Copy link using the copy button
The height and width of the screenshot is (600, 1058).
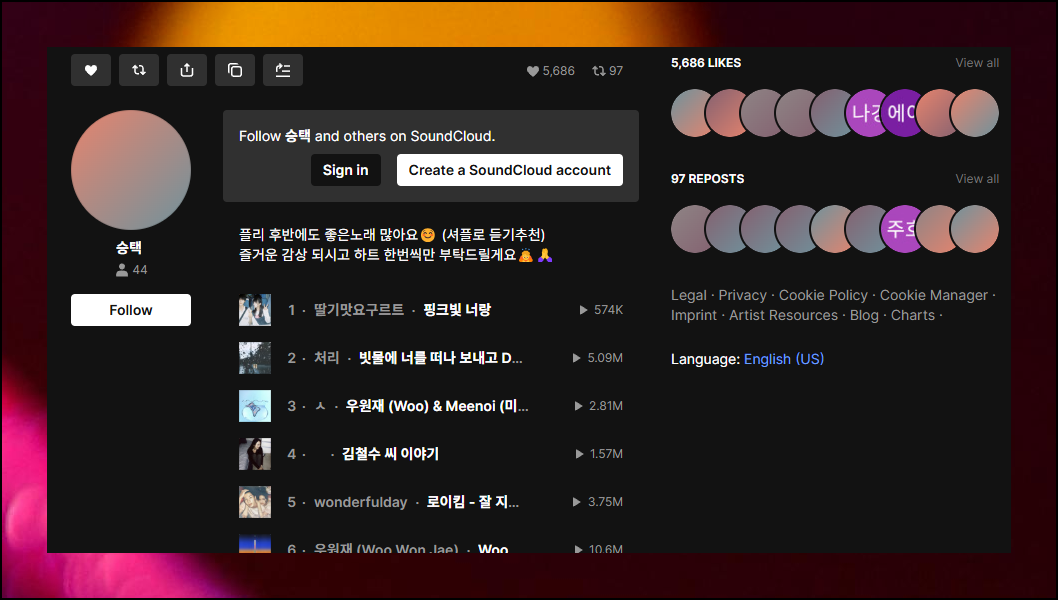[x=235, y=70]
